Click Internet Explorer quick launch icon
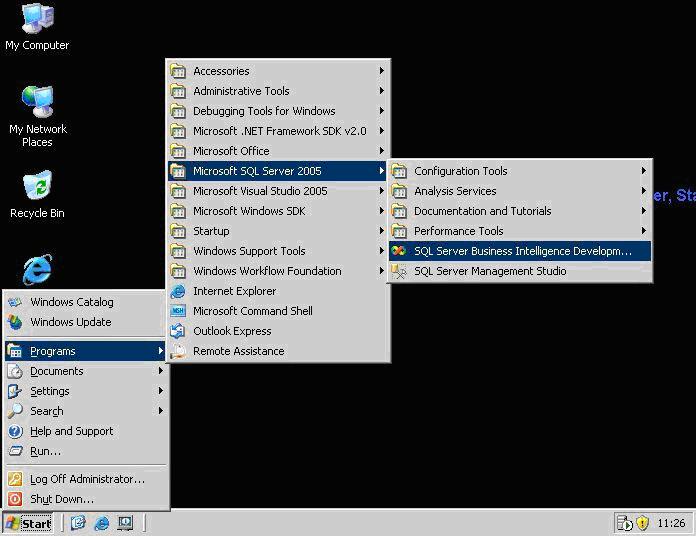696x536 pixels. 102,523
